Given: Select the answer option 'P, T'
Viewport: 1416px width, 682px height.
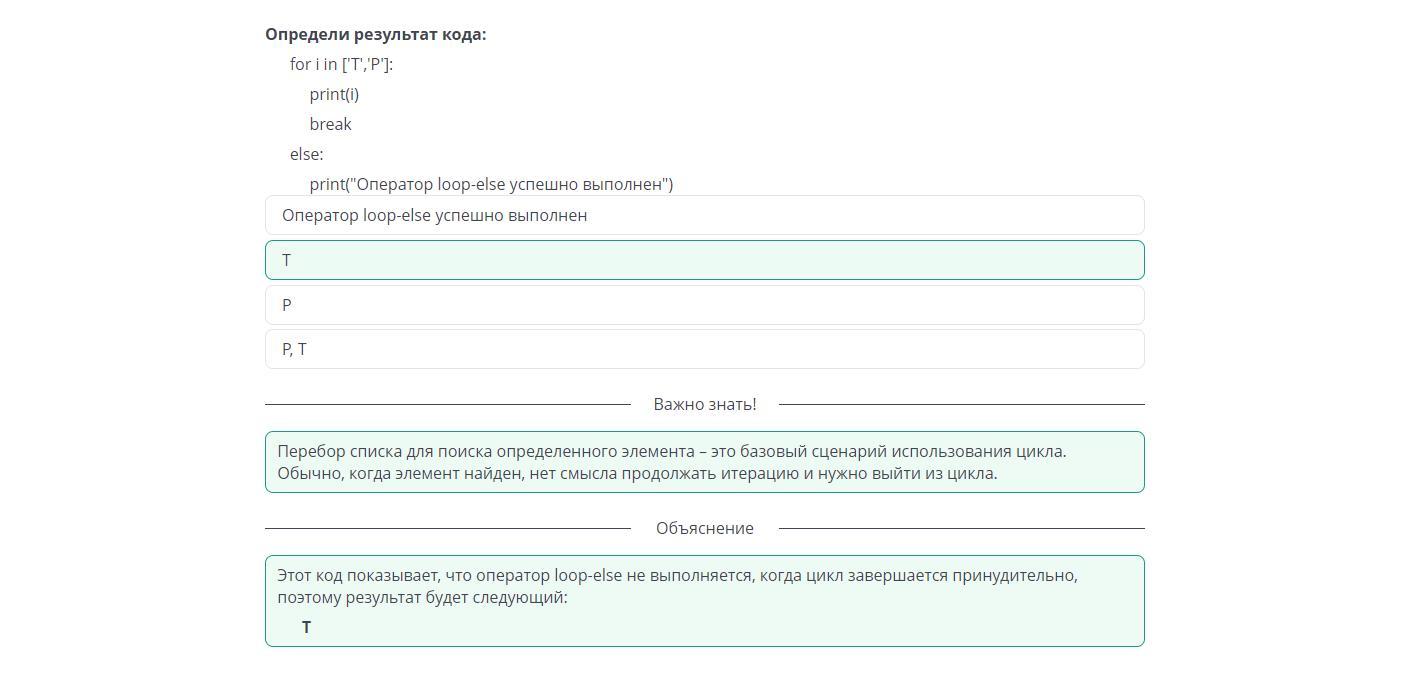Looking at the screenshot, I should pyautogui.click(x=704, y=349).
